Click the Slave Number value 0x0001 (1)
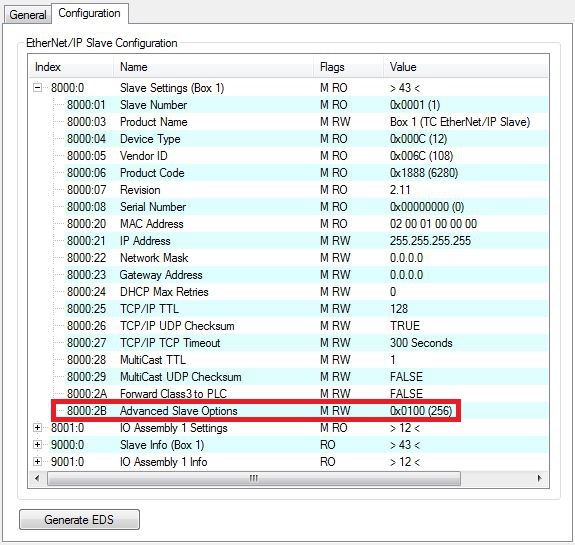The height and width of the screenshot is (545, 575). (x=415, y=105)
